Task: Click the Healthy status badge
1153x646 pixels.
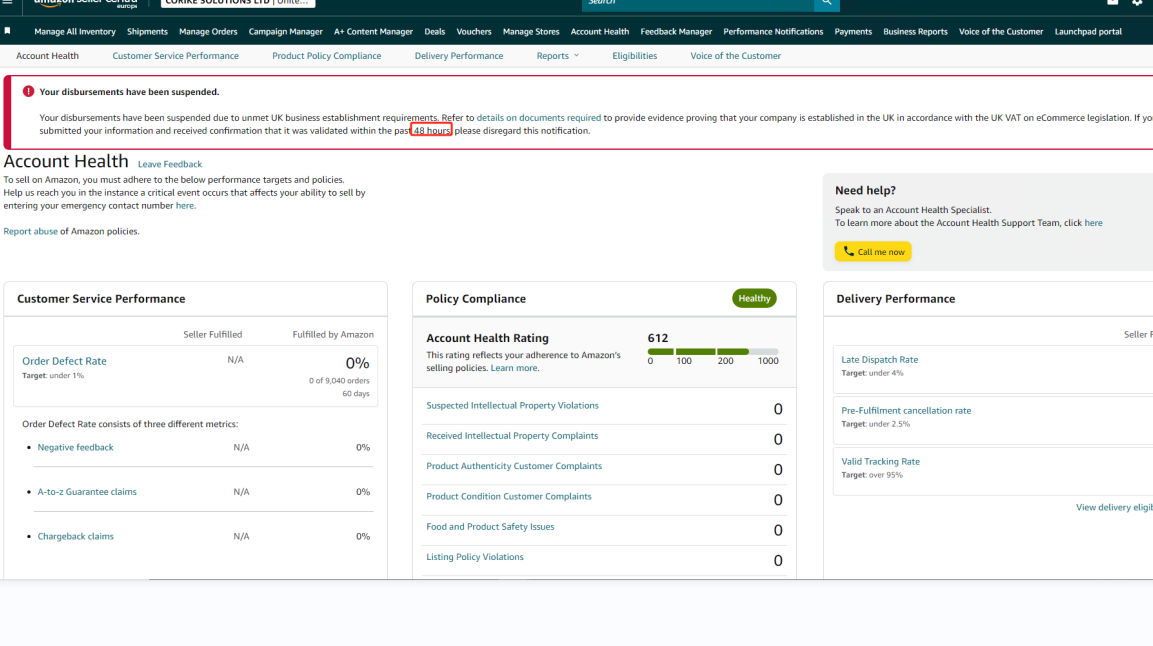Action: pos(754,298)
